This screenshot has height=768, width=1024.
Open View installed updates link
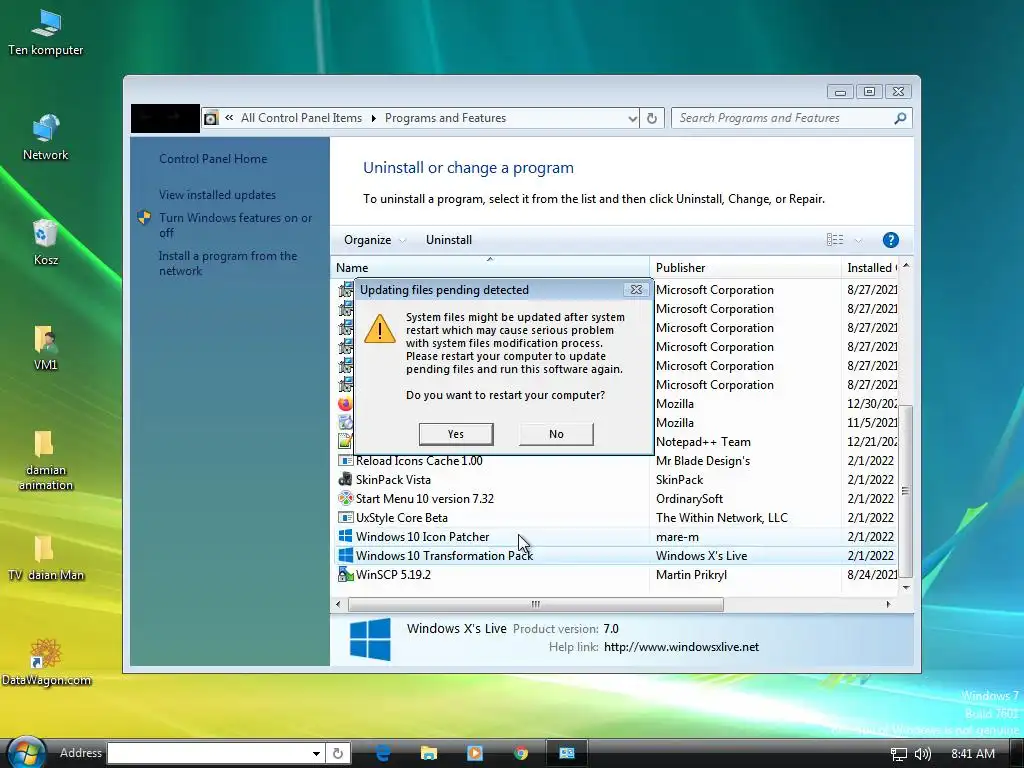217,195
